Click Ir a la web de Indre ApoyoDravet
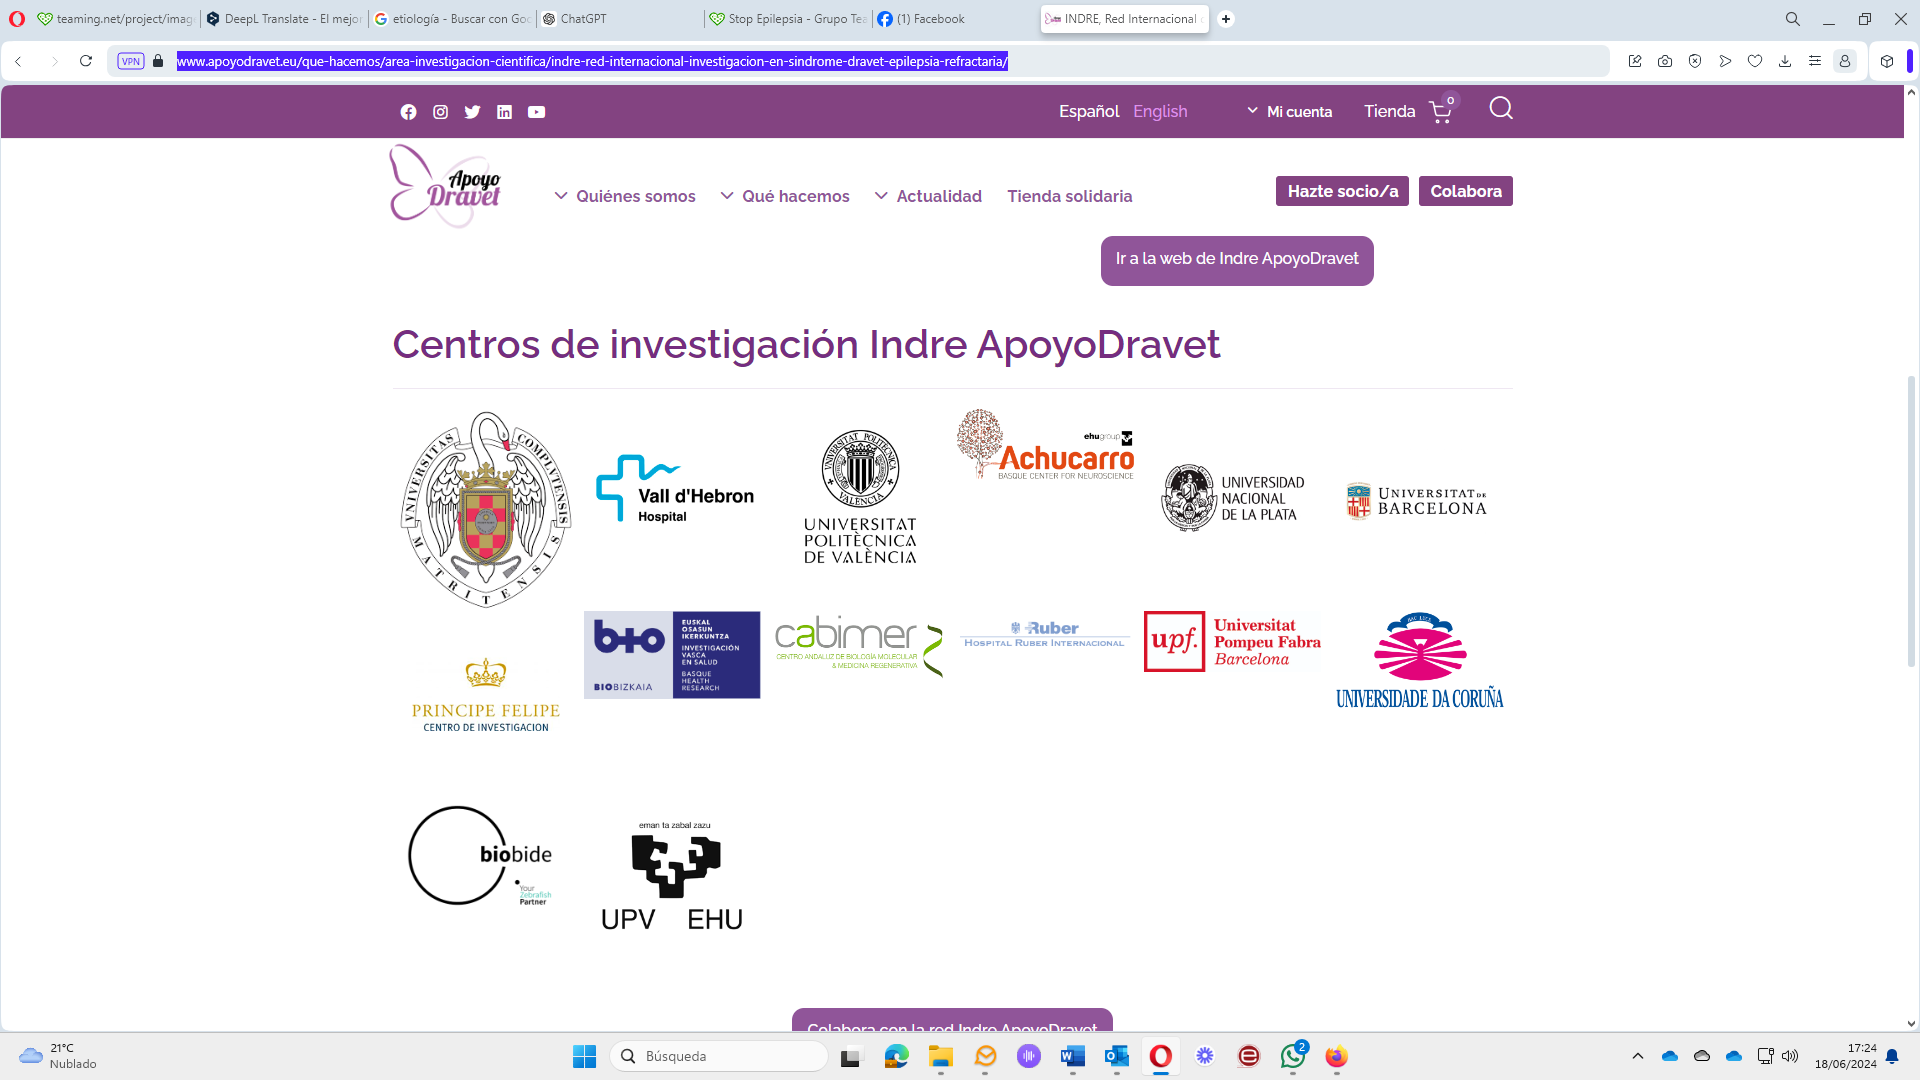 click(x=1237, y=259)
